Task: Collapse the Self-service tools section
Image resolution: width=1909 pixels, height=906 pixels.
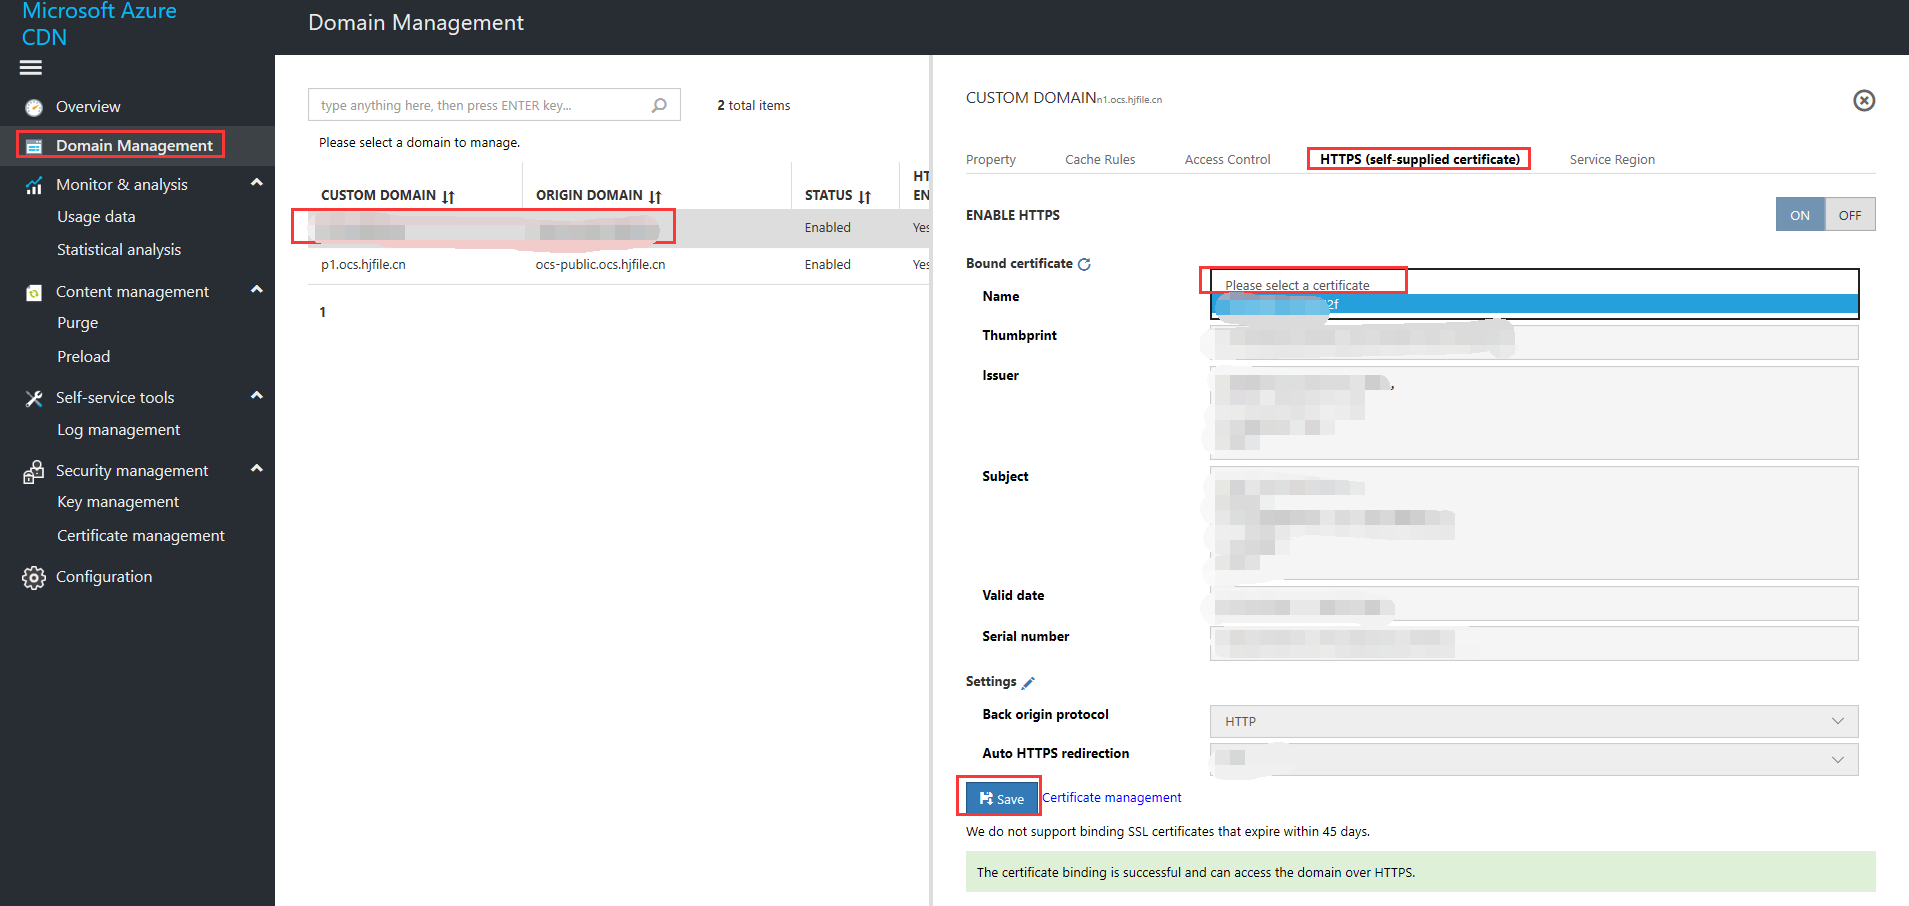Action: 257,396
